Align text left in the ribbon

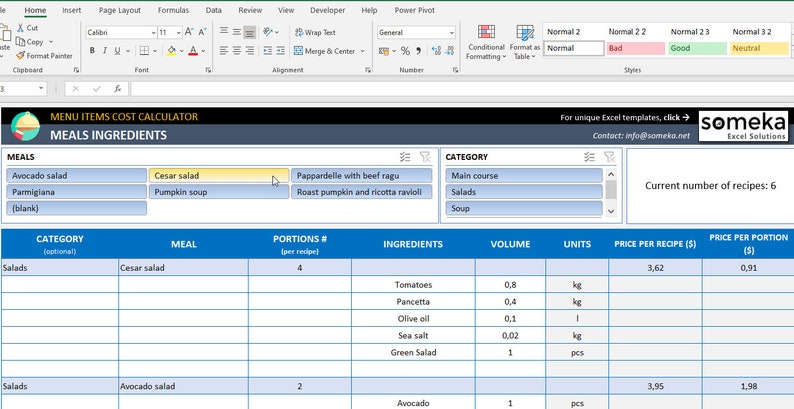click(x=224, y=51)
